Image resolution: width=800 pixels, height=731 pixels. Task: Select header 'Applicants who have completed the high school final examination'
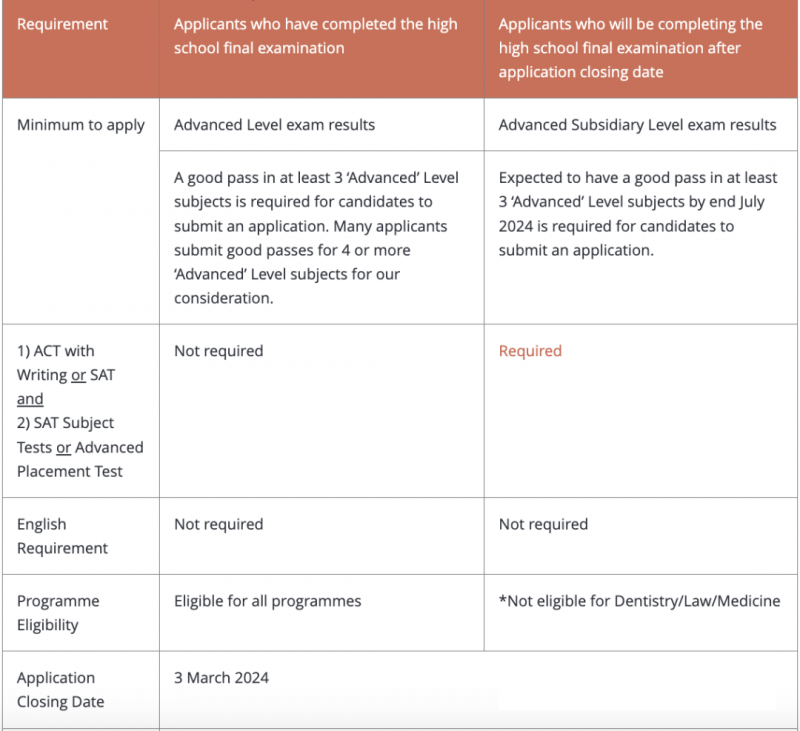pyautogui.click(x=315, y=36)
